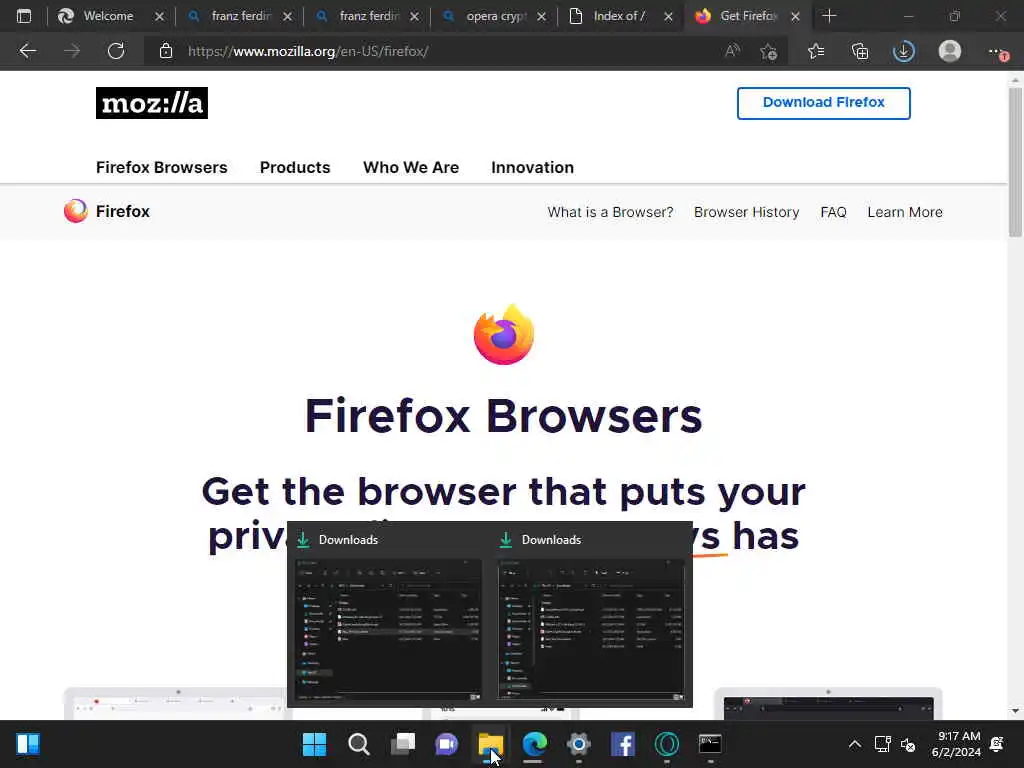Screen dimensions: 1024x768
Task: Switch to Microsoft Edge on taskbar
Action: (x=534, y=744)
